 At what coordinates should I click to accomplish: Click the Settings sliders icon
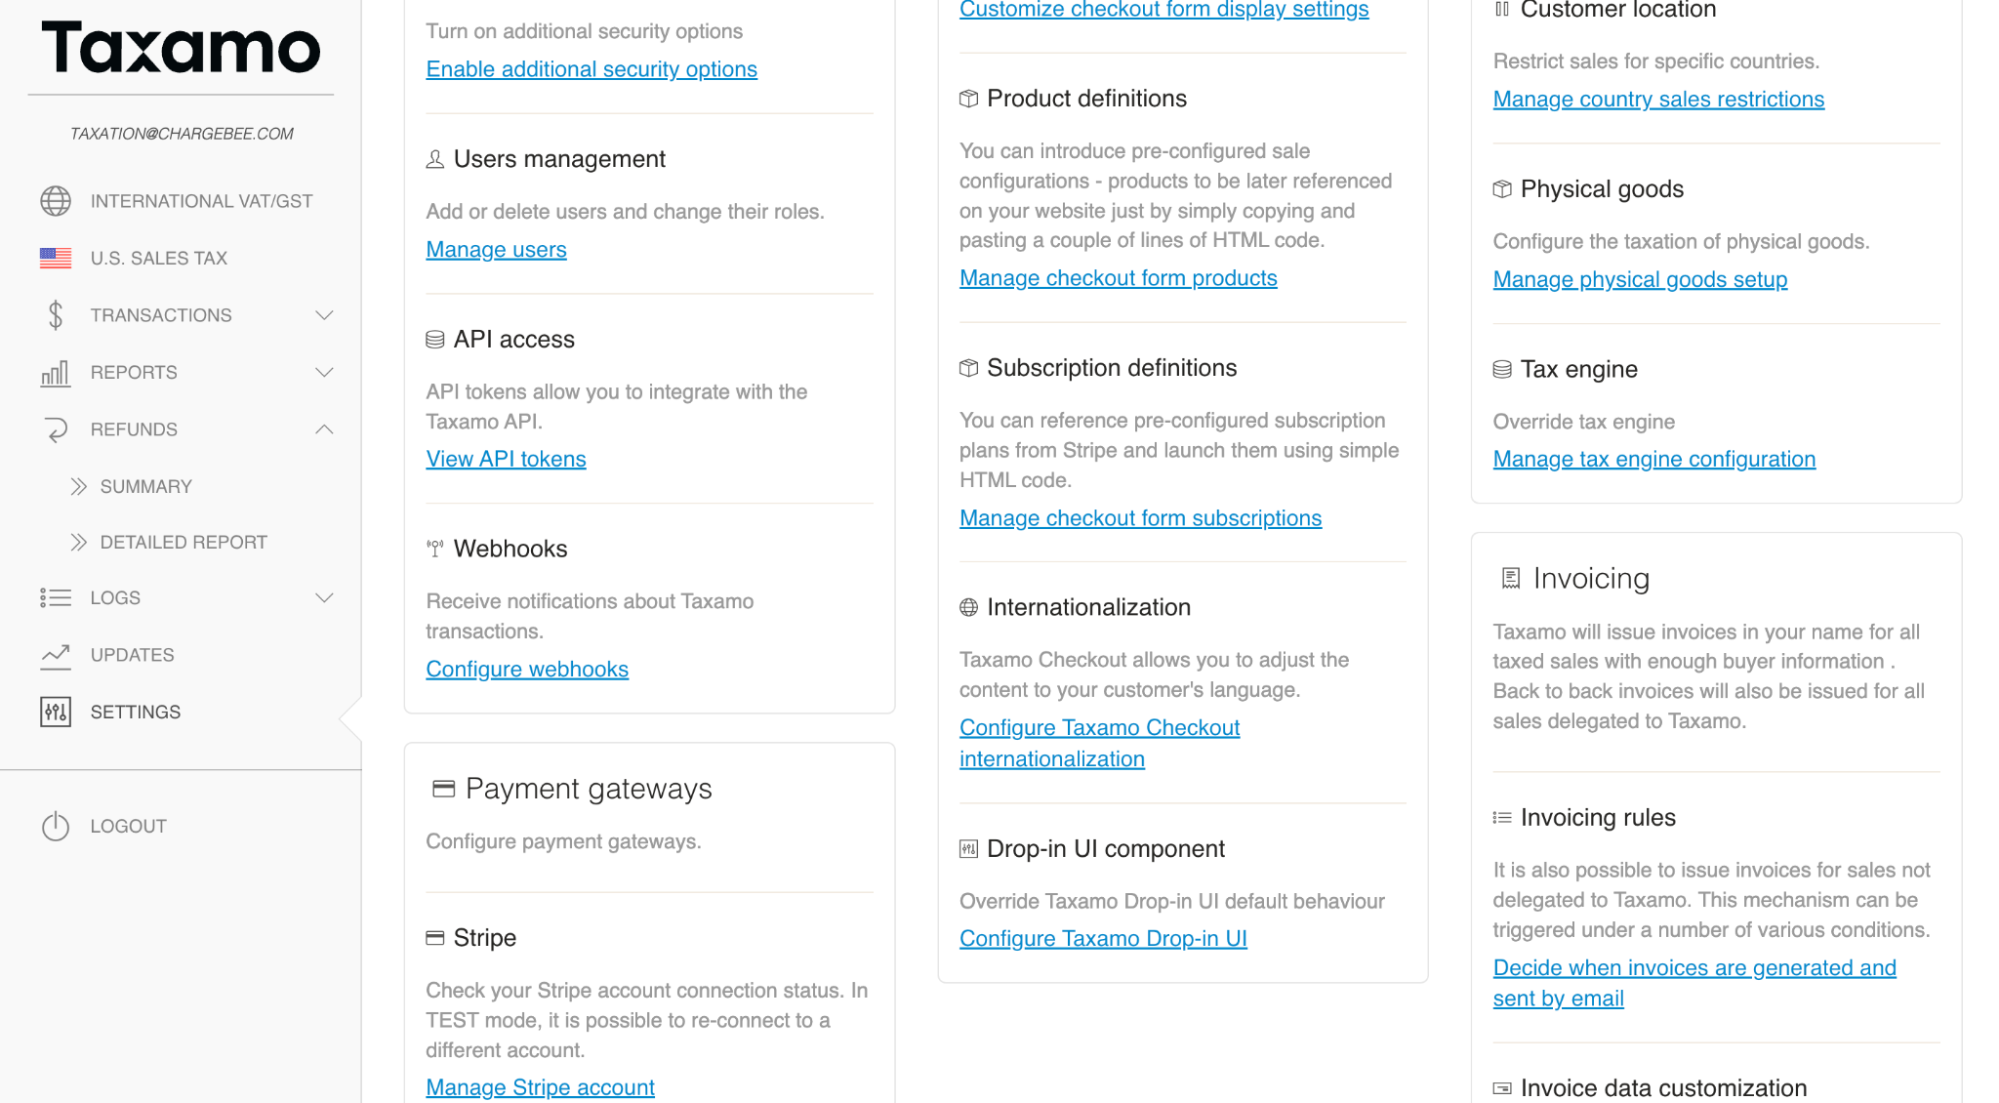coord(55,712)
